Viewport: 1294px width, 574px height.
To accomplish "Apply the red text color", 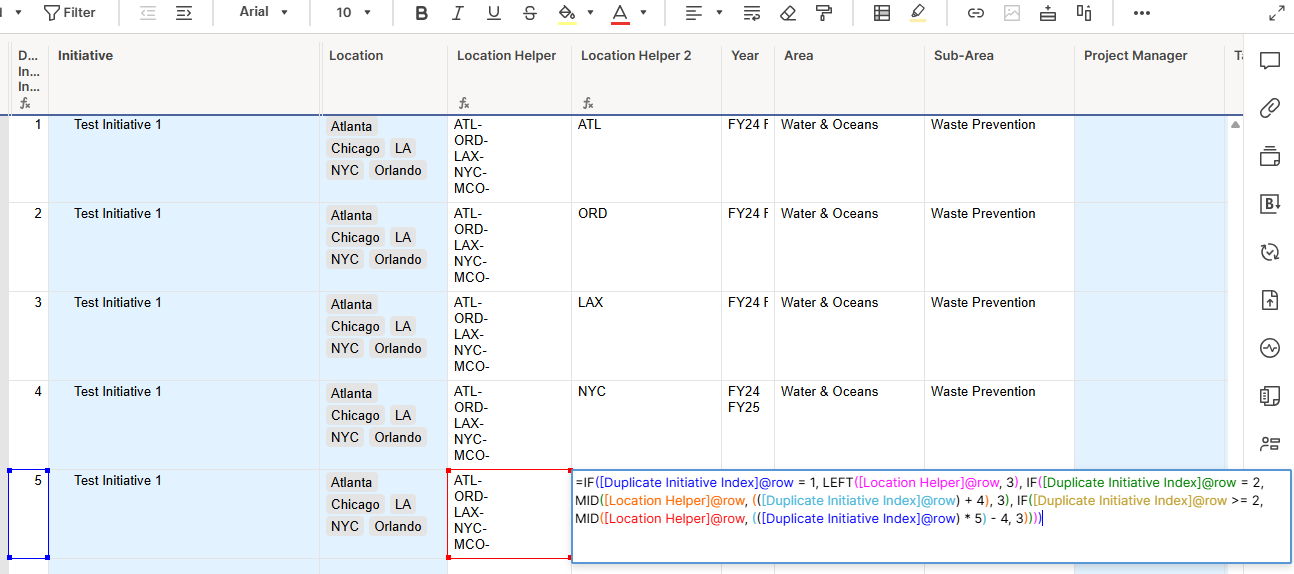I will [620, 12].
